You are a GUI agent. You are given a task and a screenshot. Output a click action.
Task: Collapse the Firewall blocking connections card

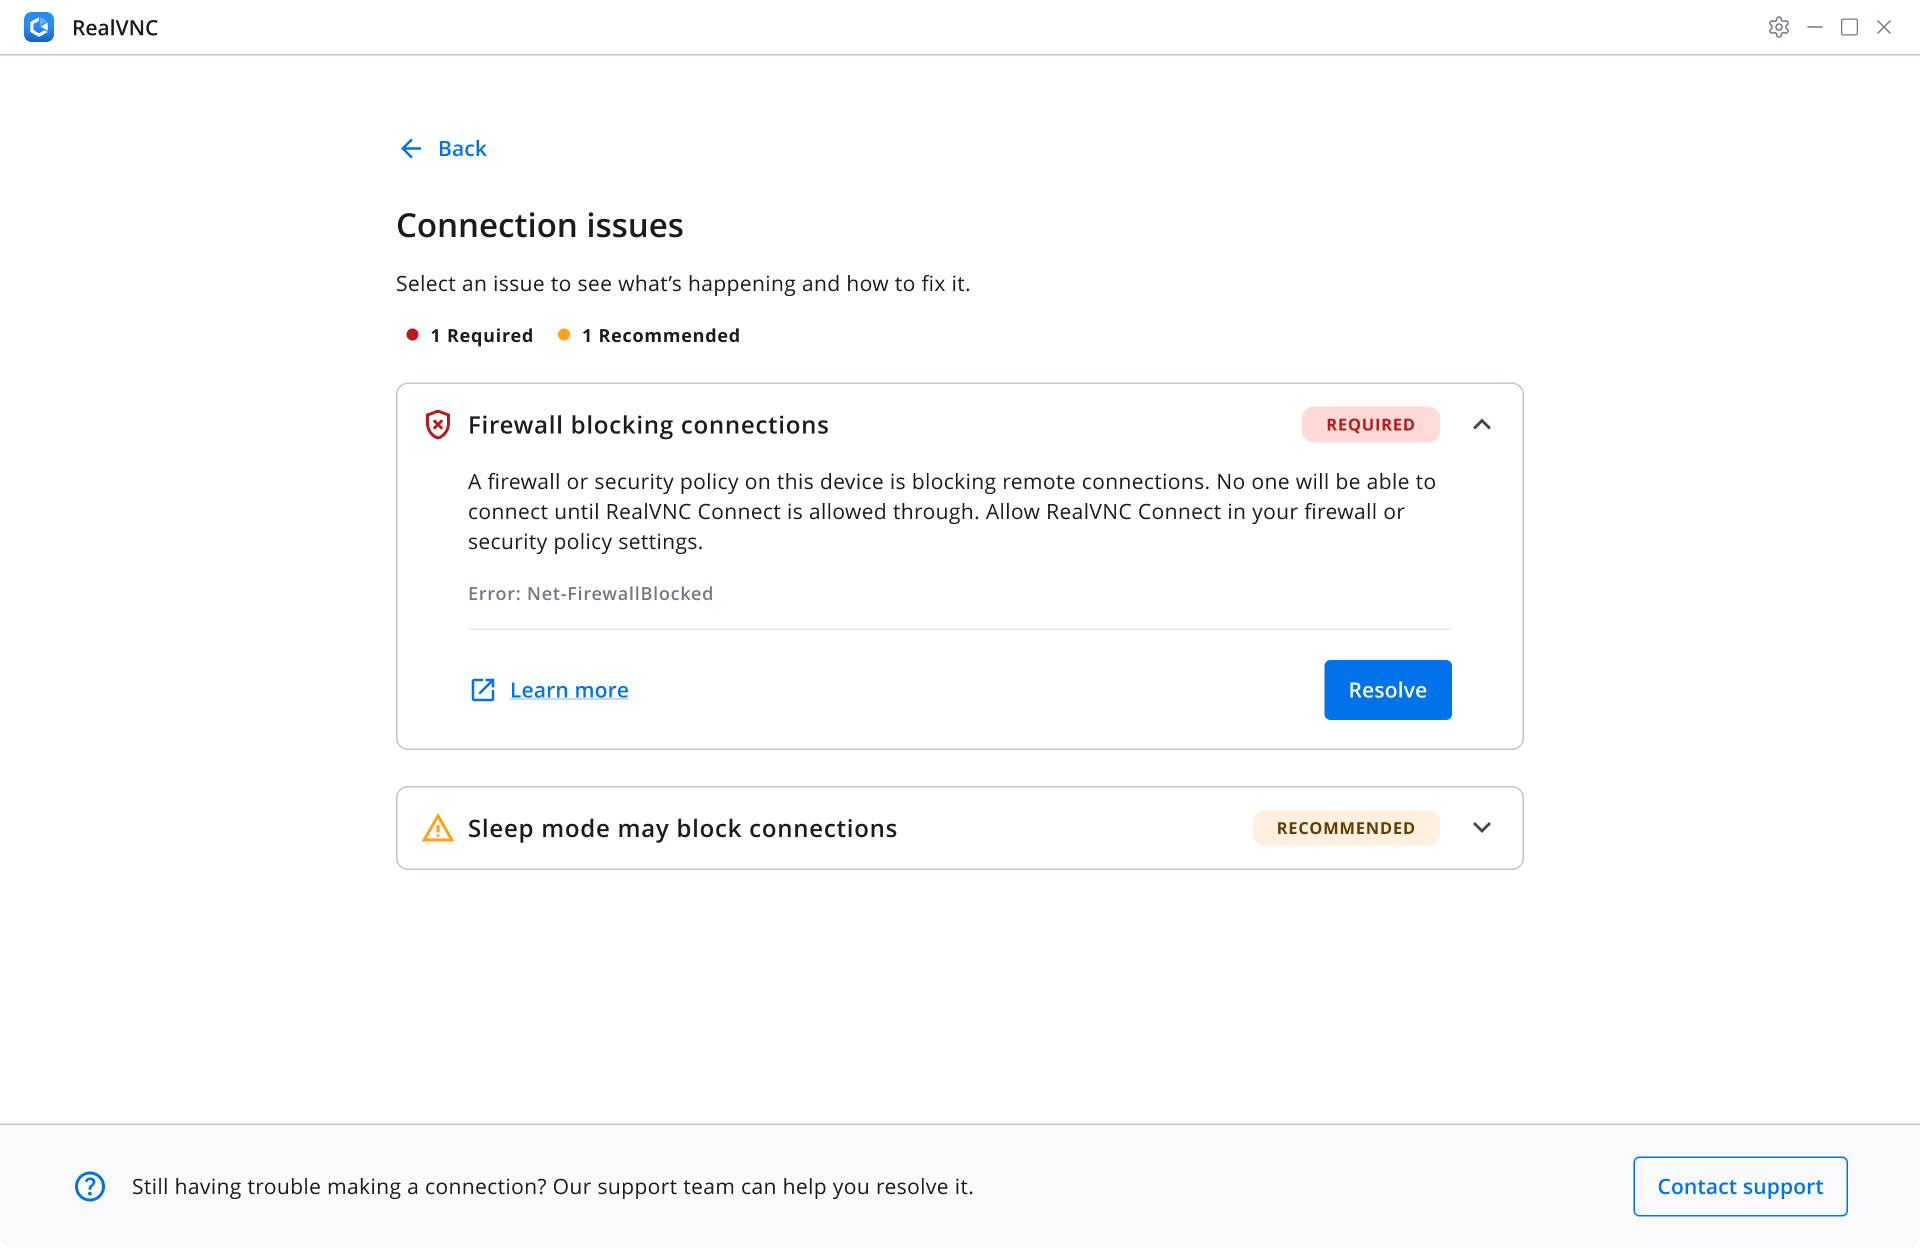click(x=1482, y=425)
